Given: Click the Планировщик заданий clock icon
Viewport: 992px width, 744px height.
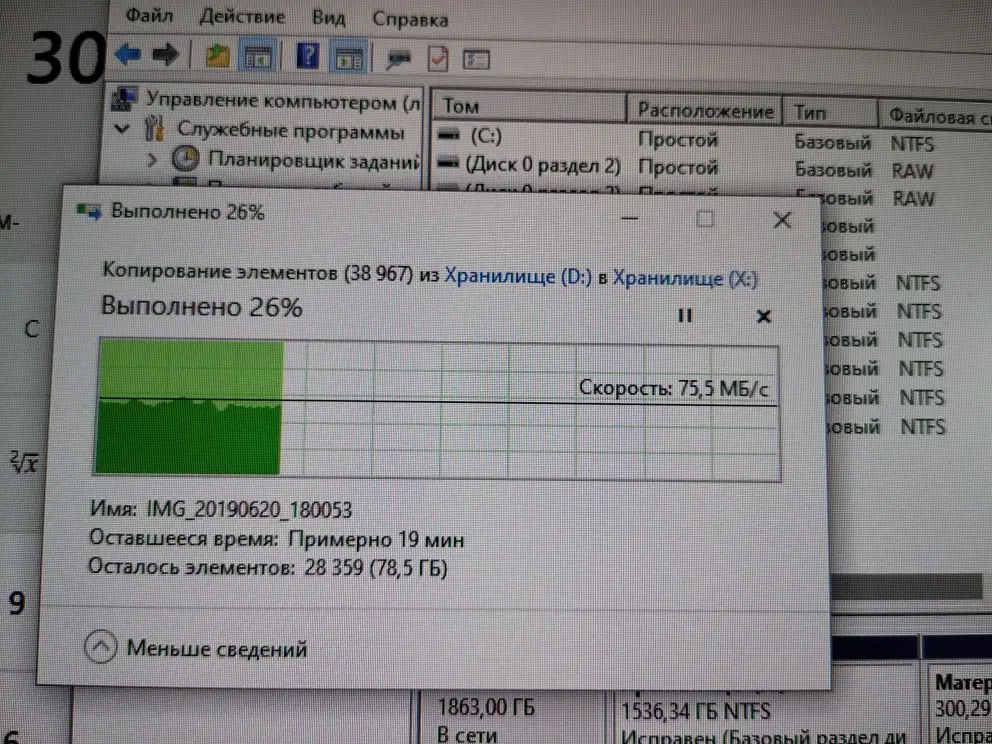Looking at the screenshot, I should pyautogui.click(x=185, y=159).
